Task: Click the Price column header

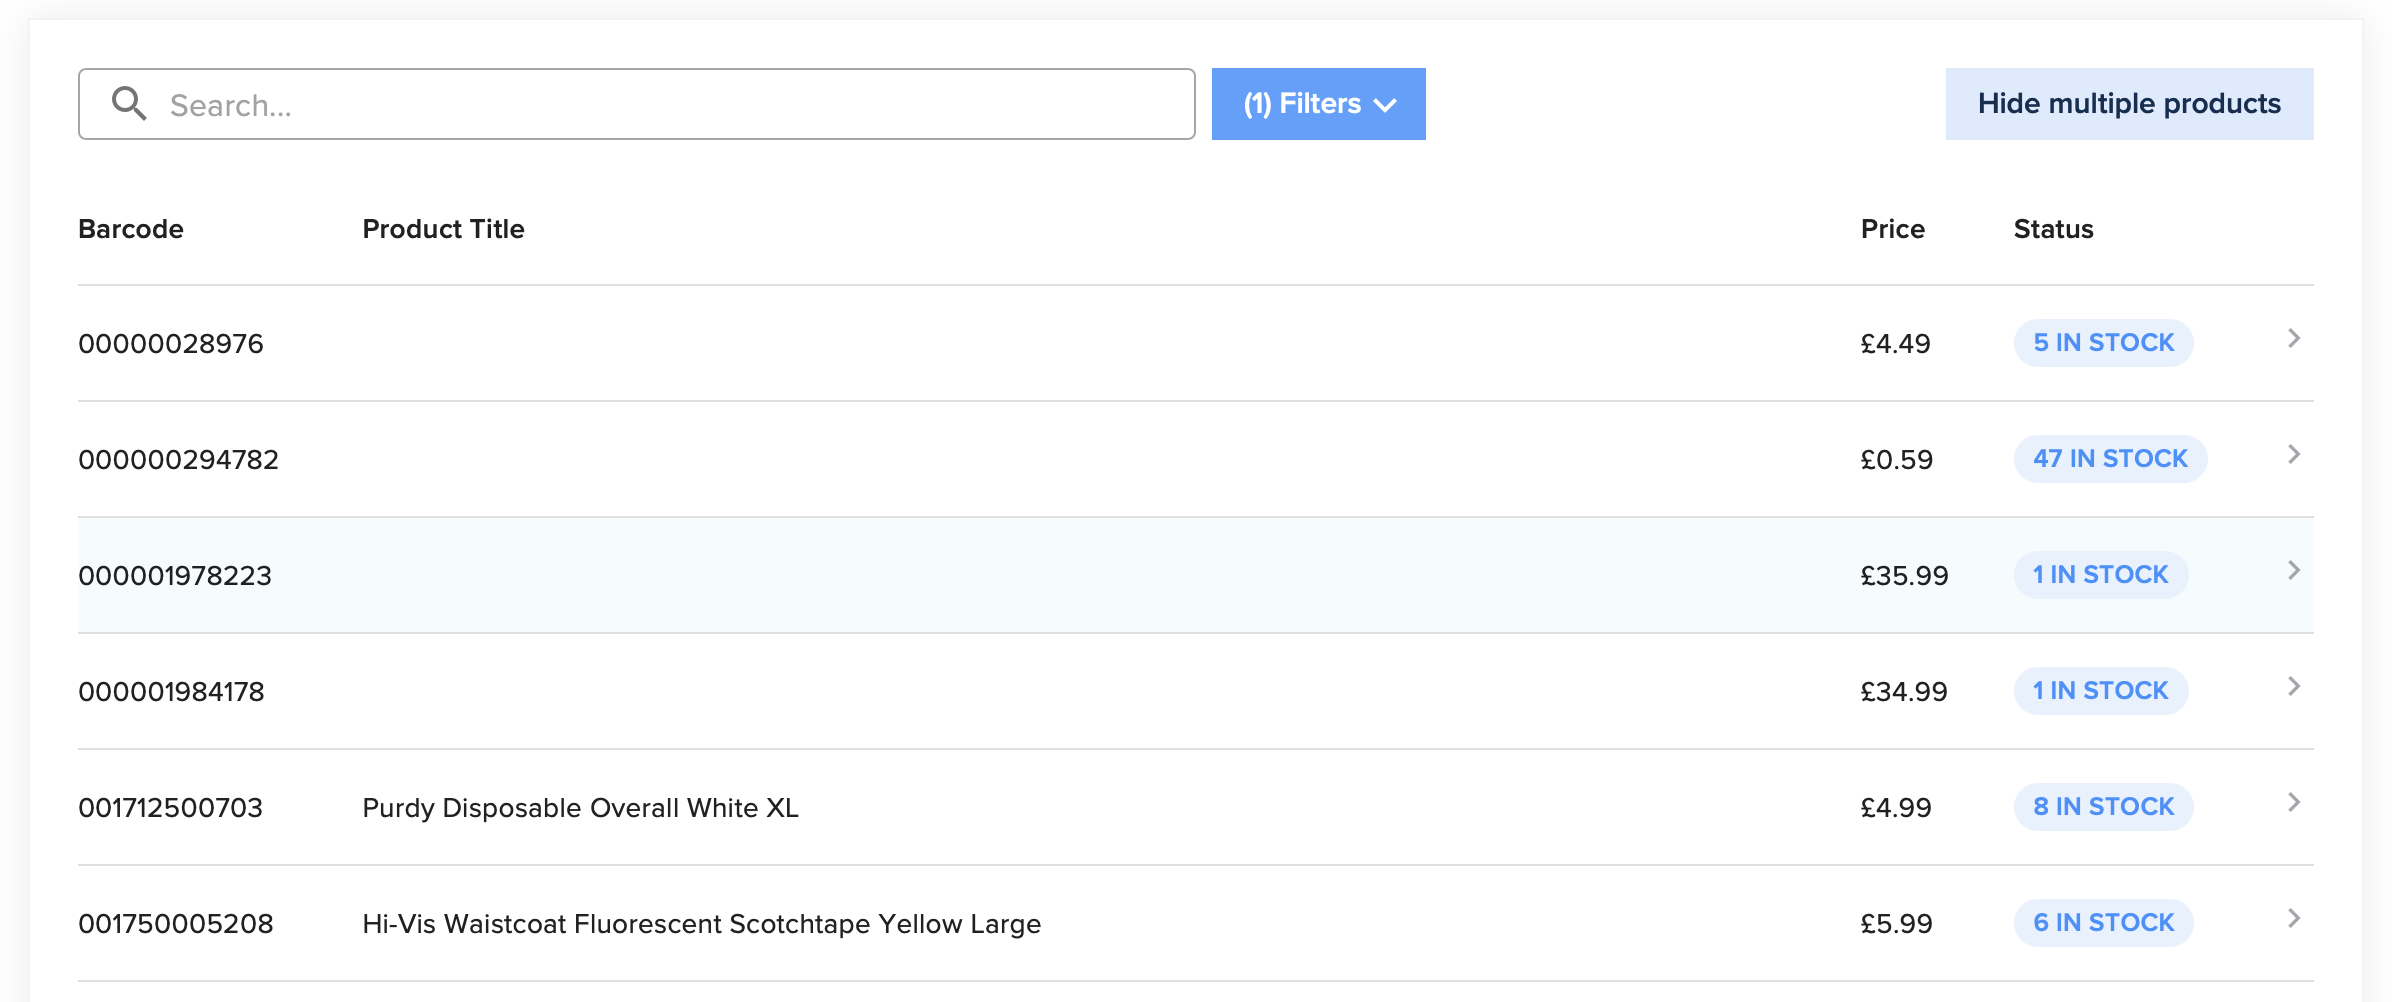Action: tap(1892, 229)
